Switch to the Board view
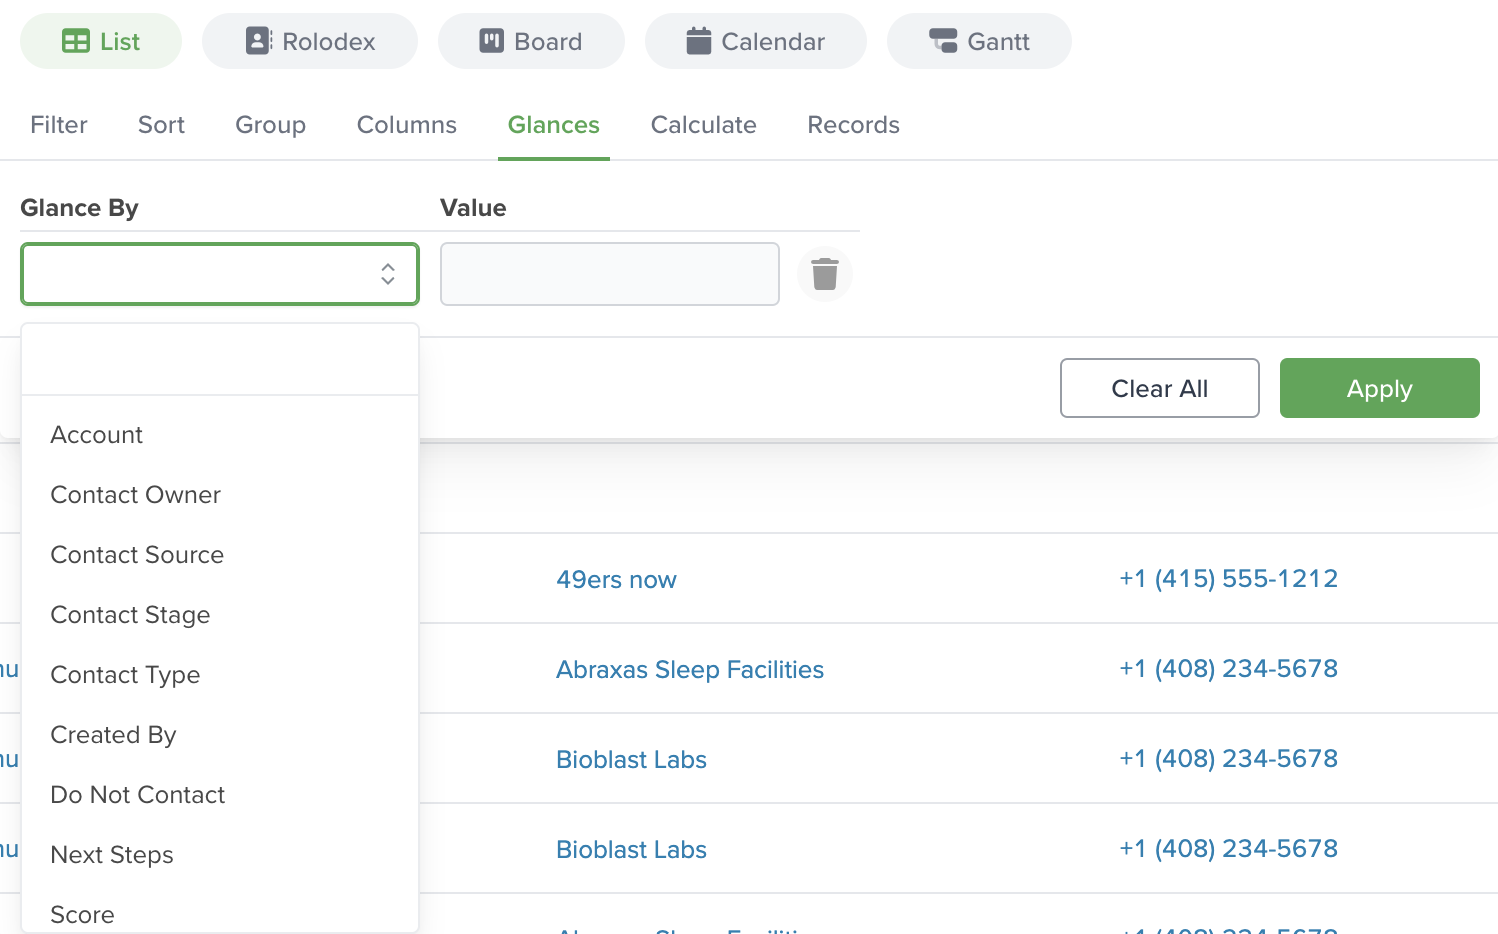This screenshot has width=1498, height=934. [531, 41]
